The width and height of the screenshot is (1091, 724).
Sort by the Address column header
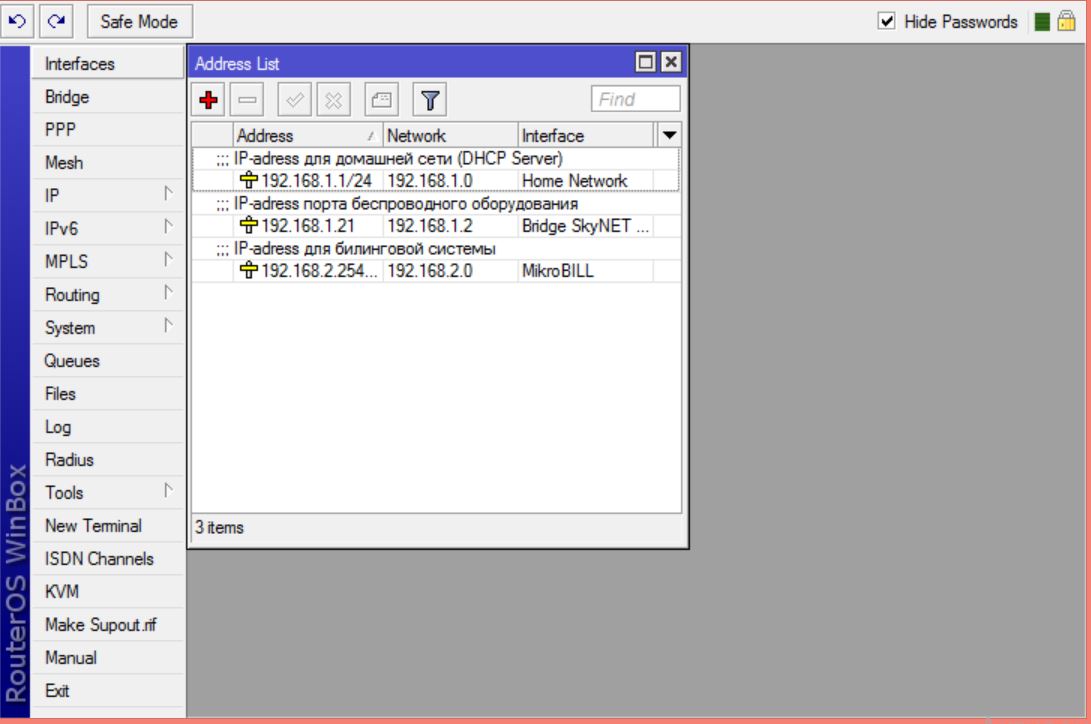tap(308, 135)
